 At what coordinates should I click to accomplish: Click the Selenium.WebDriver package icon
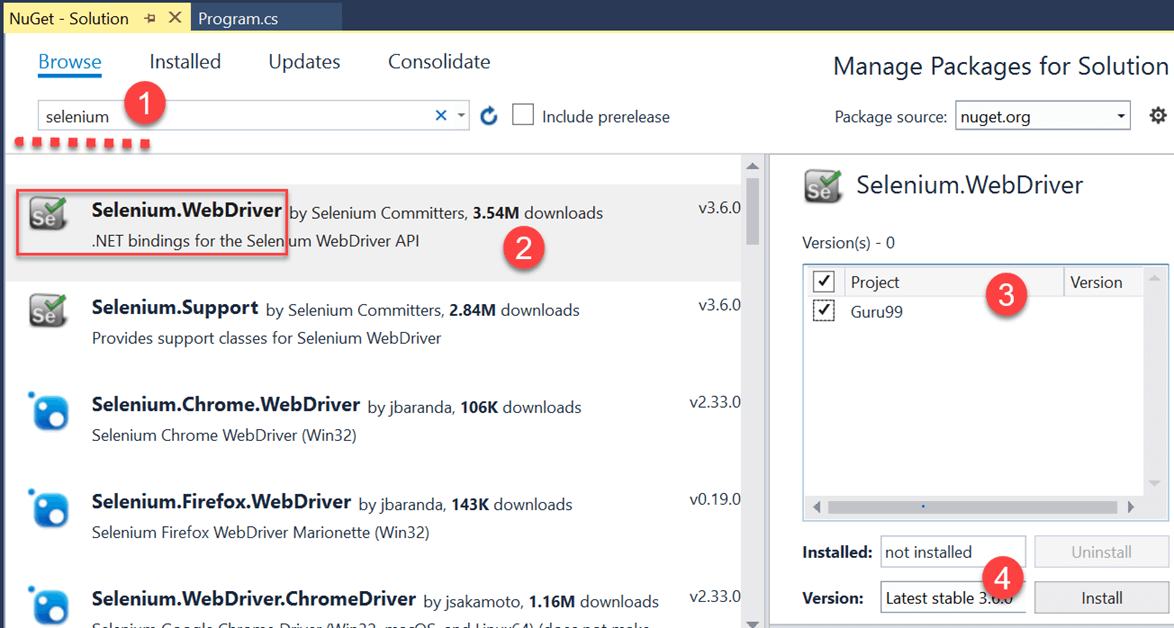tap(49, 214)
